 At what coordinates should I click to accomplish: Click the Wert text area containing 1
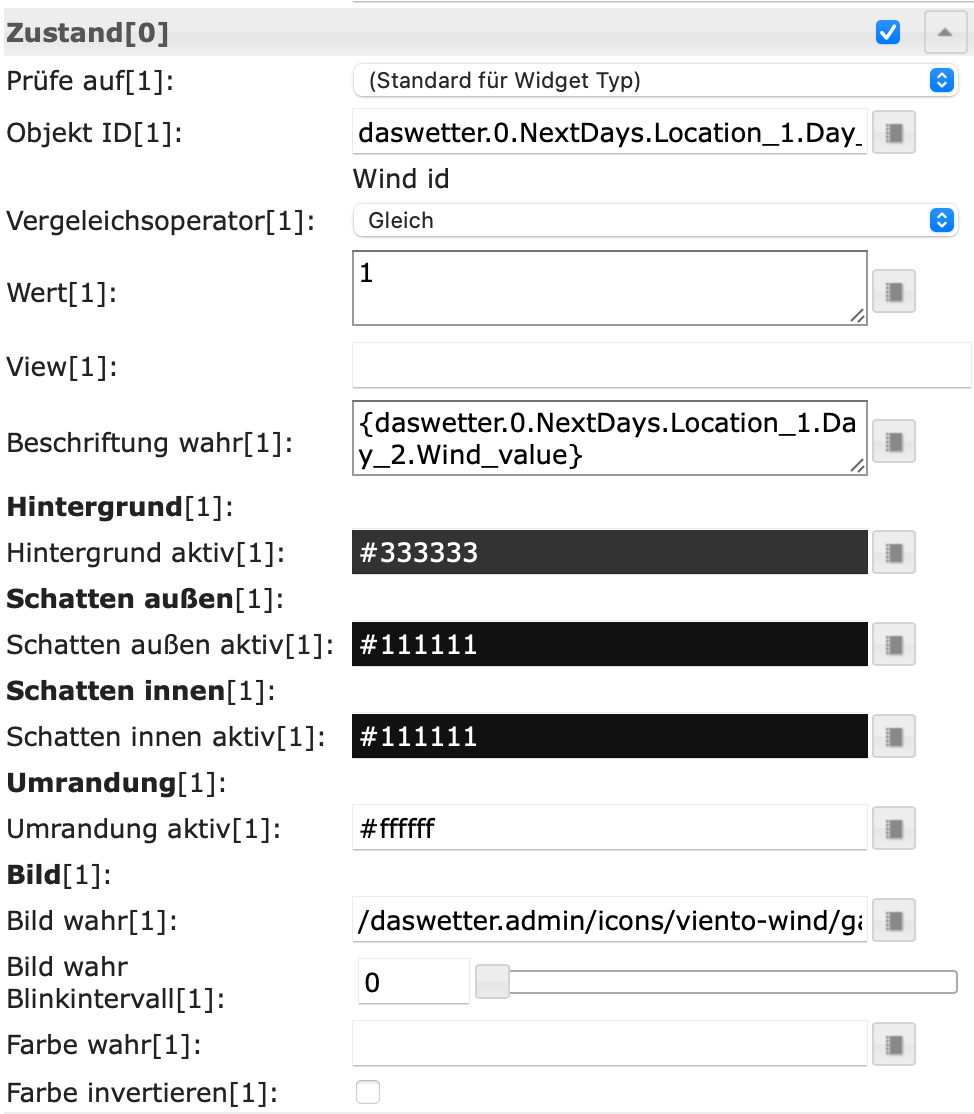tap(609, 288)
